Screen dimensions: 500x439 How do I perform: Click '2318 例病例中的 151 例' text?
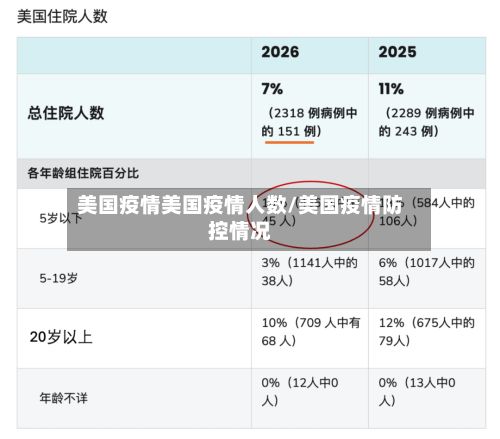[309, 122]
